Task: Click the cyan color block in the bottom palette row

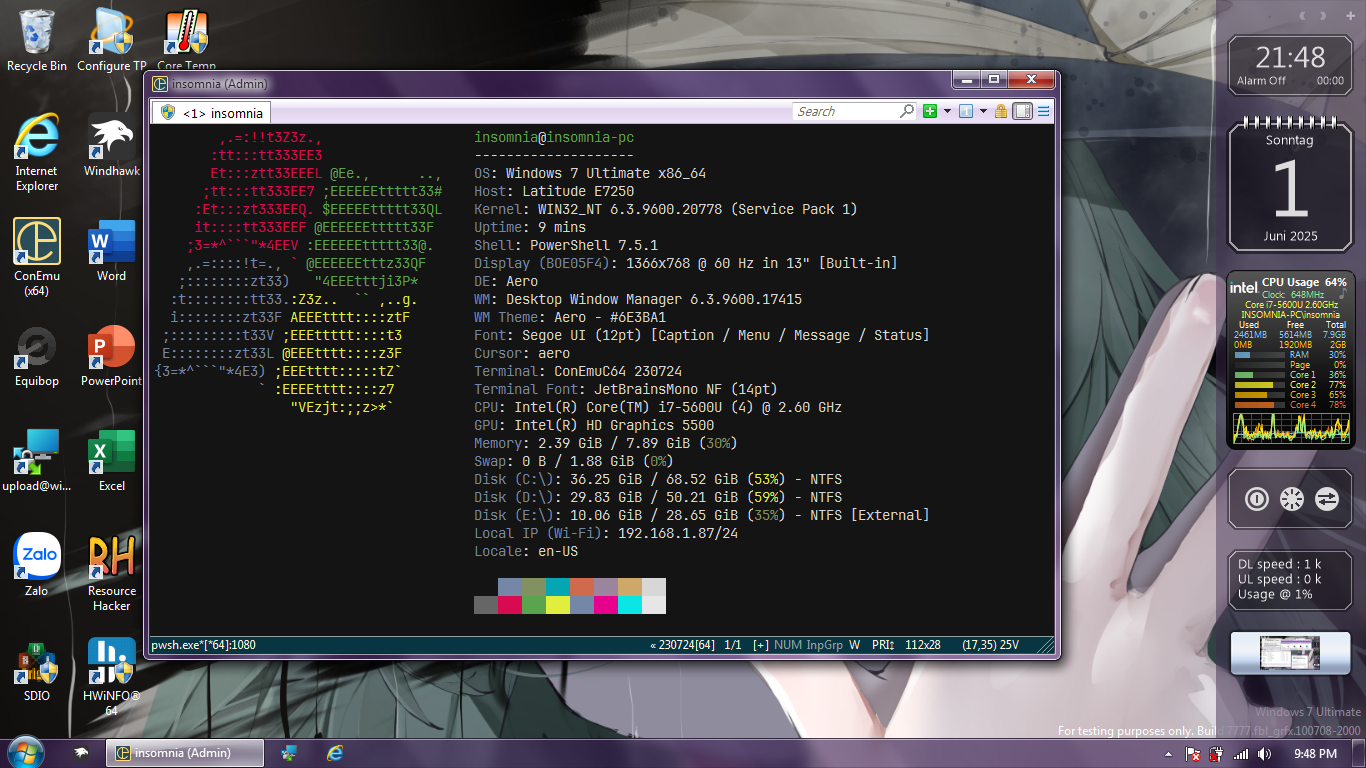Action: 630,605
